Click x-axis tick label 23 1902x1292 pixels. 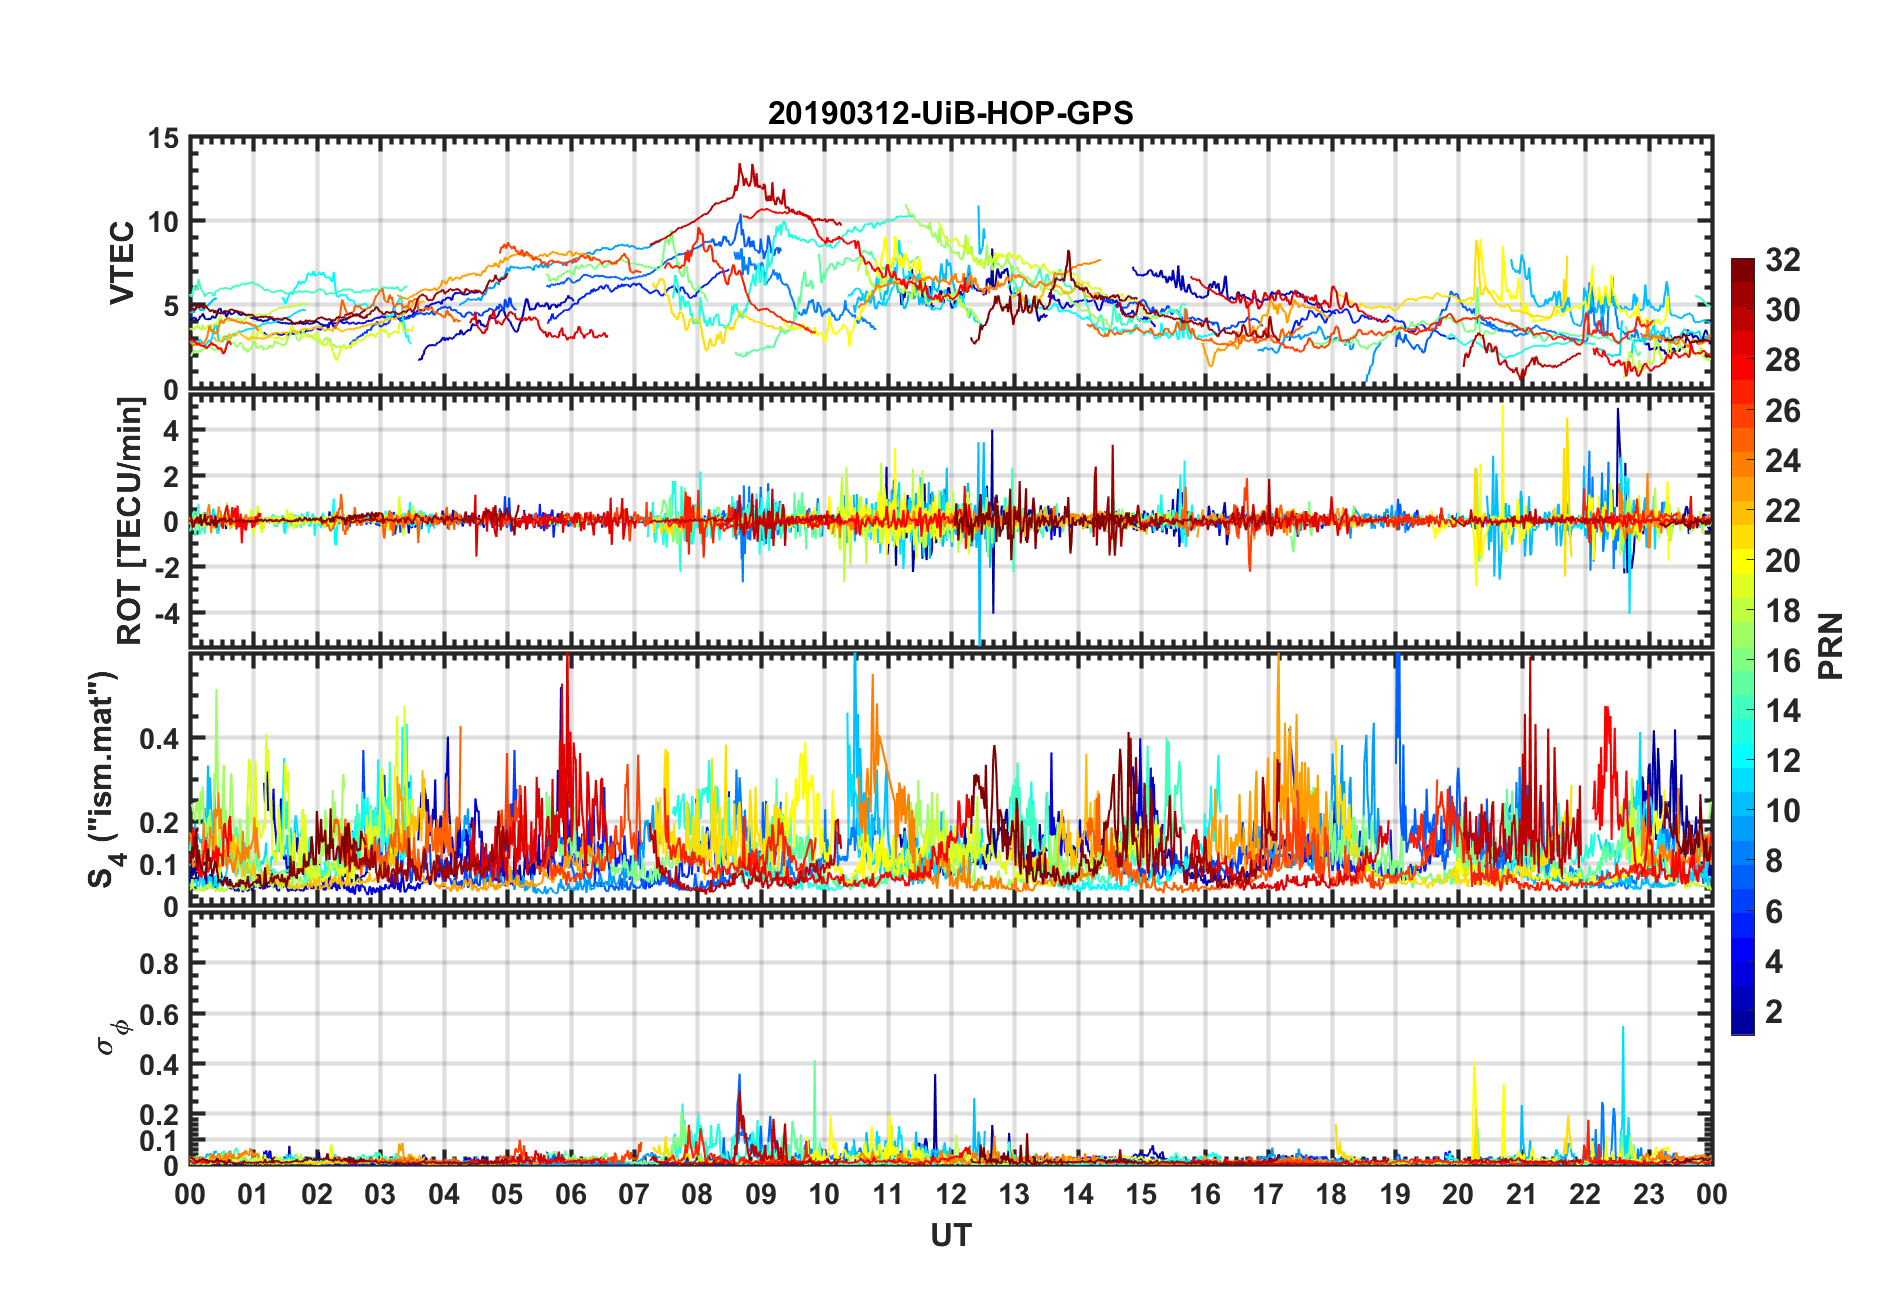tap(1648, 1194)
